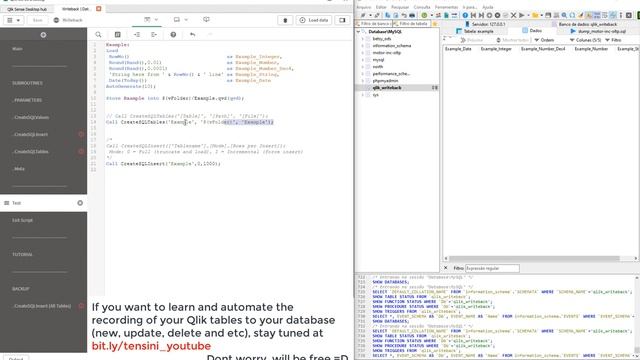Expand the information_schema database node
The width and height of the screenshot is (640, 360).
tap(362, 46)
